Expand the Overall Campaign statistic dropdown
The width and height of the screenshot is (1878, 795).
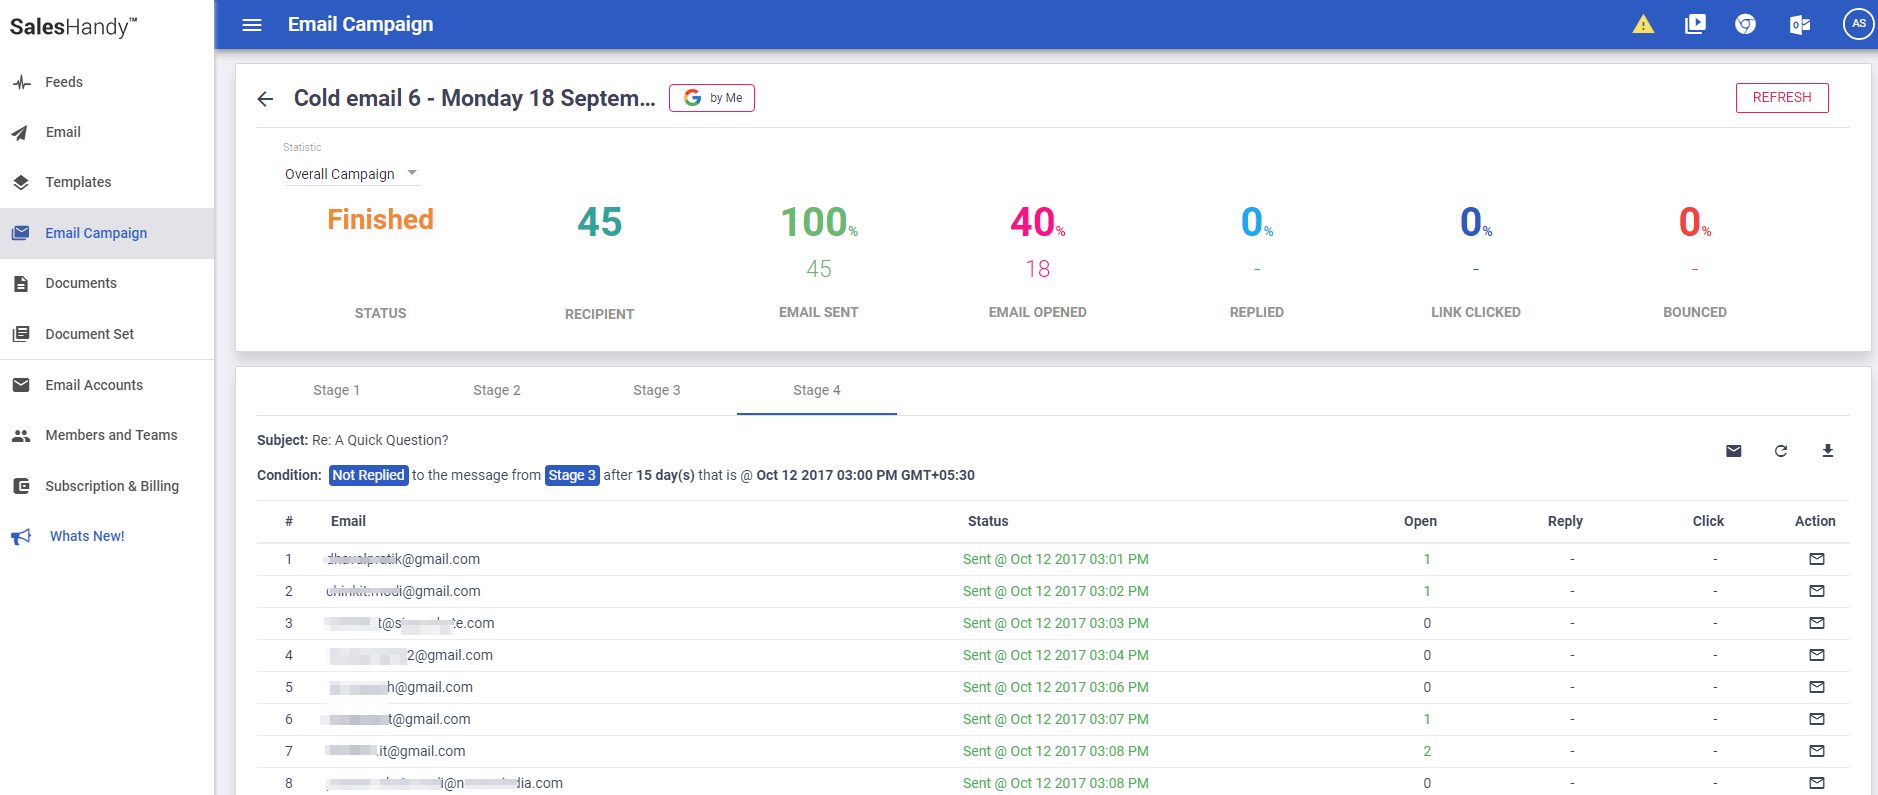[x=351, y=174]
